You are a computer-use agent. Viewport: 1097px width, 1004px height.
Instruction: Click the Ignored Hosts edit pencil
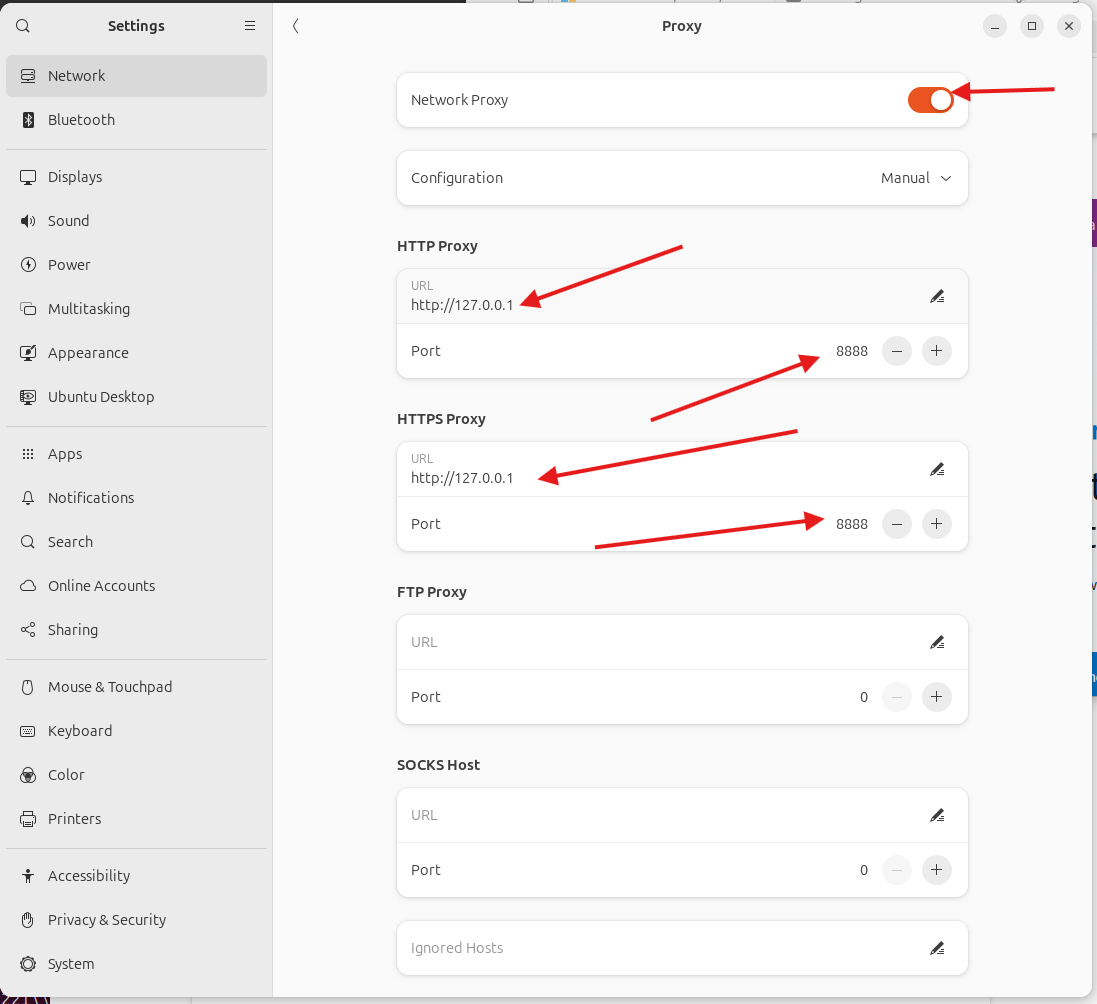click(x=936, y=948)
